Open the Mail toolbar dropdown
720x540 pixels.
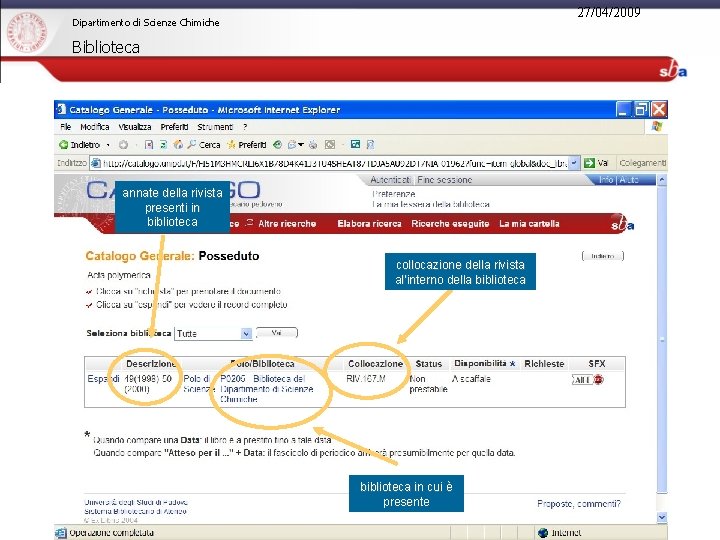[x=301, y=145]
